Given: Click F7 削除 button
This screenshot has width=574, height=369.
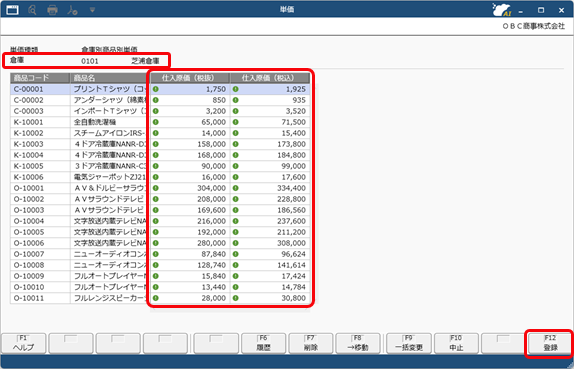Looking at the screenshot, I should coord(310,343).
